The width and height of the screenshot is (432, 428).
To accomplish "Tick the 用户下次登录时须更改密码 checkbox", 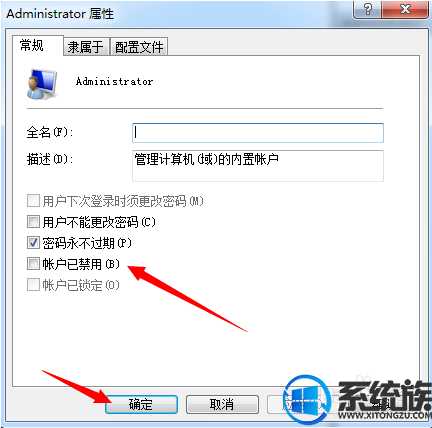I will click(x=33, y=201).
